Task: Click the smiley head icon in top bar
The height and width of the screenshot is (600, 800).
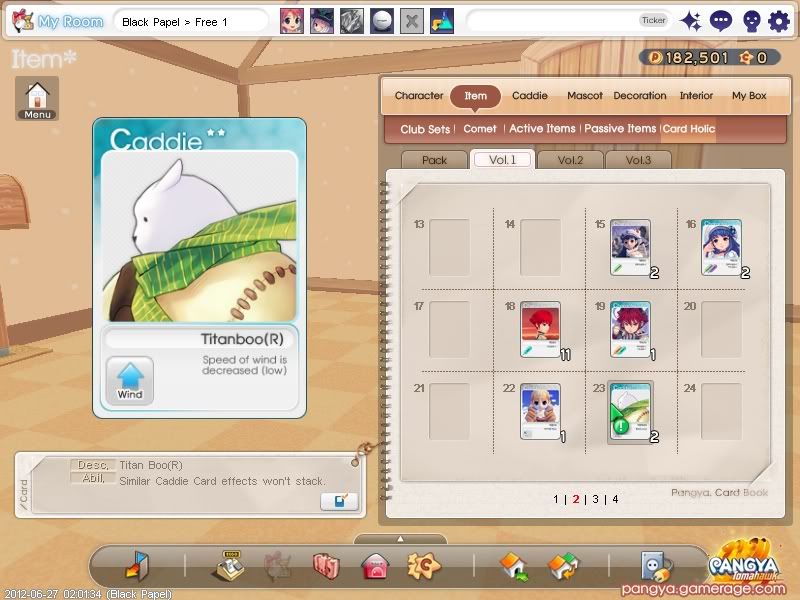Action: coord(751,21)
